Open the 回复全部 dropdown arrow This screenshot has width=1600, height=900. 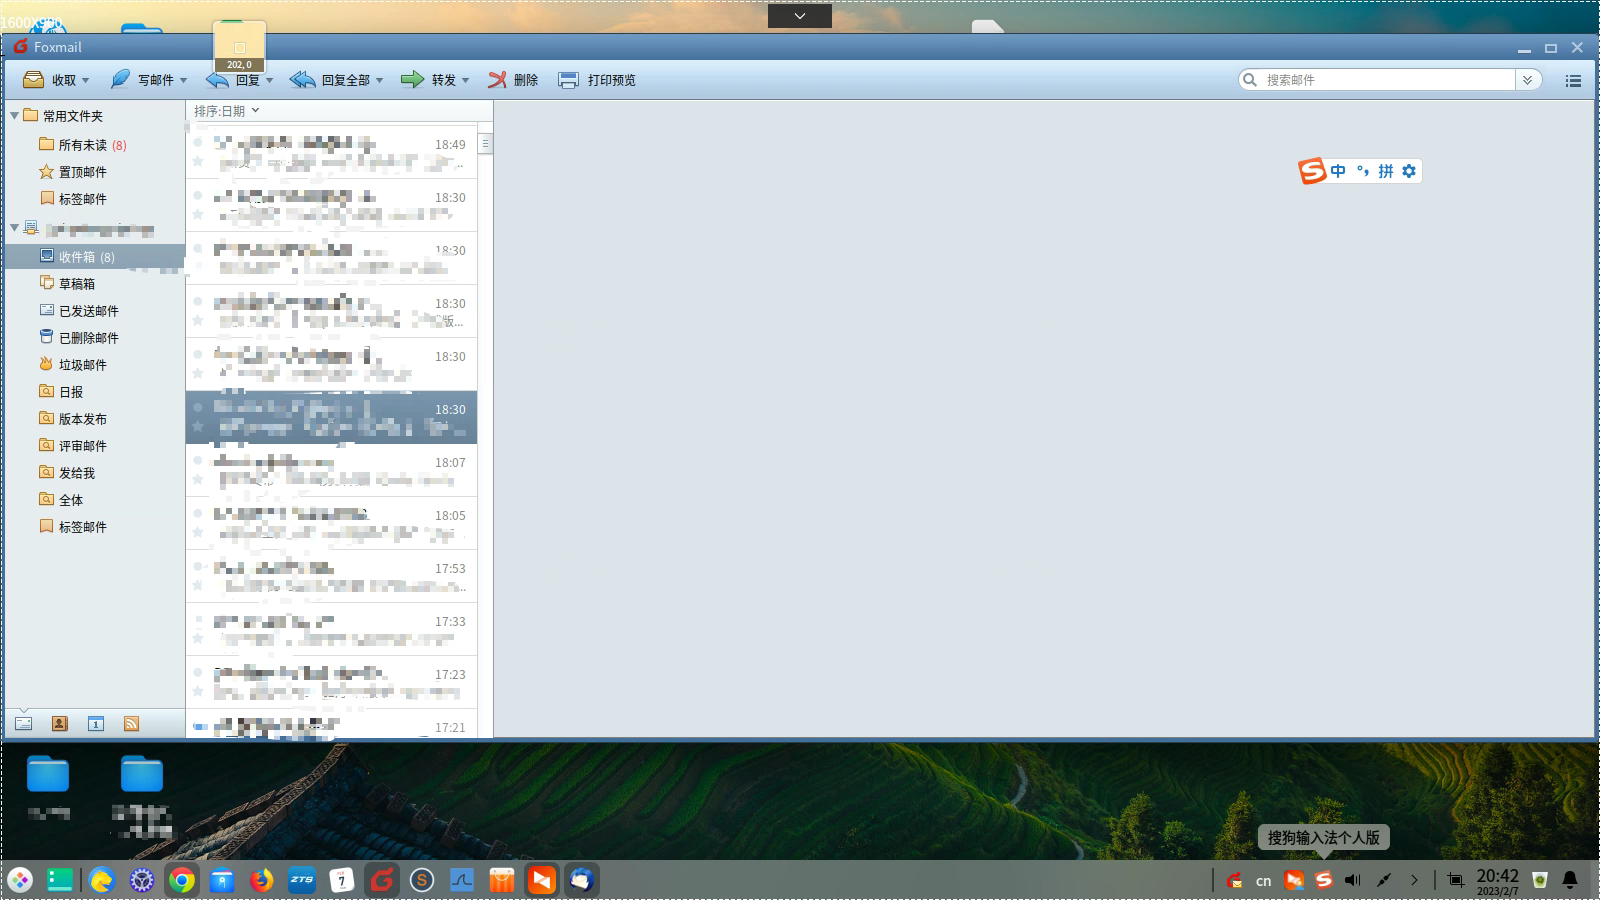(380, 80)
